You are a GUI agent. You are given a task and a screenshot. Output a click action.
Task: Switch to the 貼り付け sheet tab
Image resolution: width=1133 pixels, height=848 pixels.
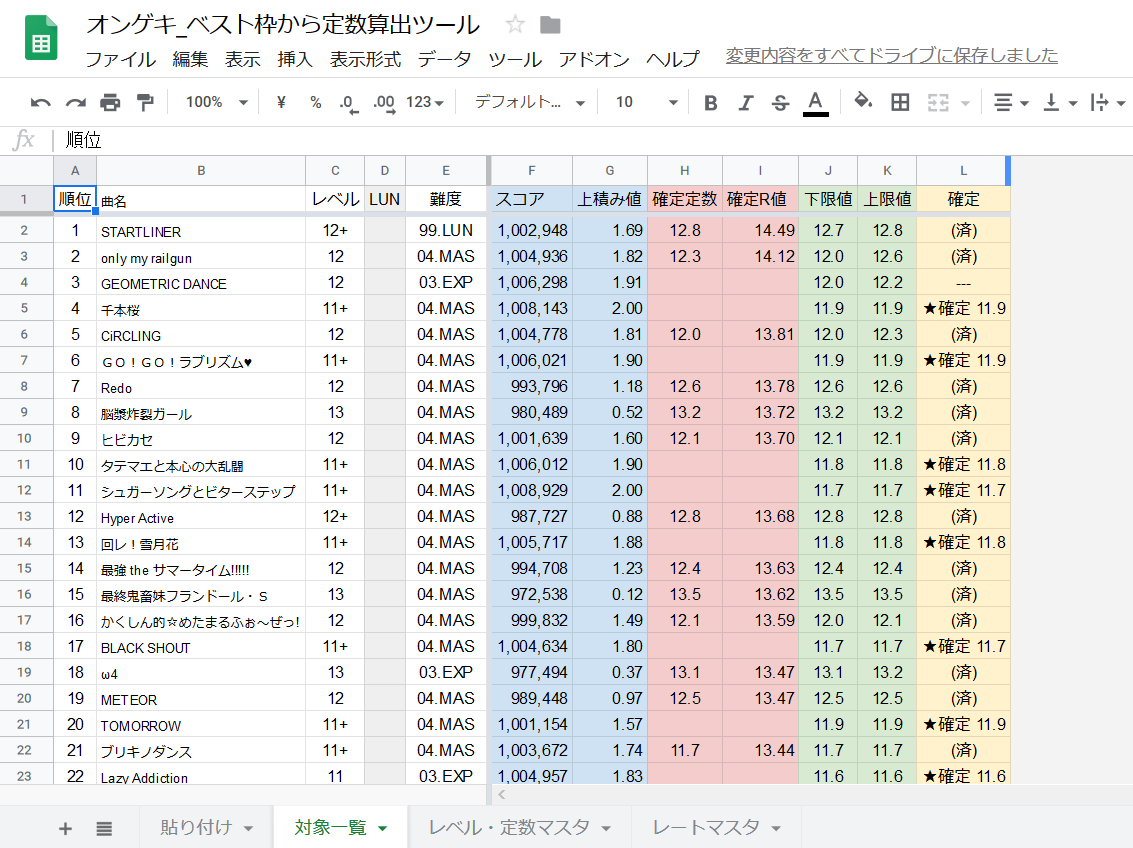(x=197, y=828)
